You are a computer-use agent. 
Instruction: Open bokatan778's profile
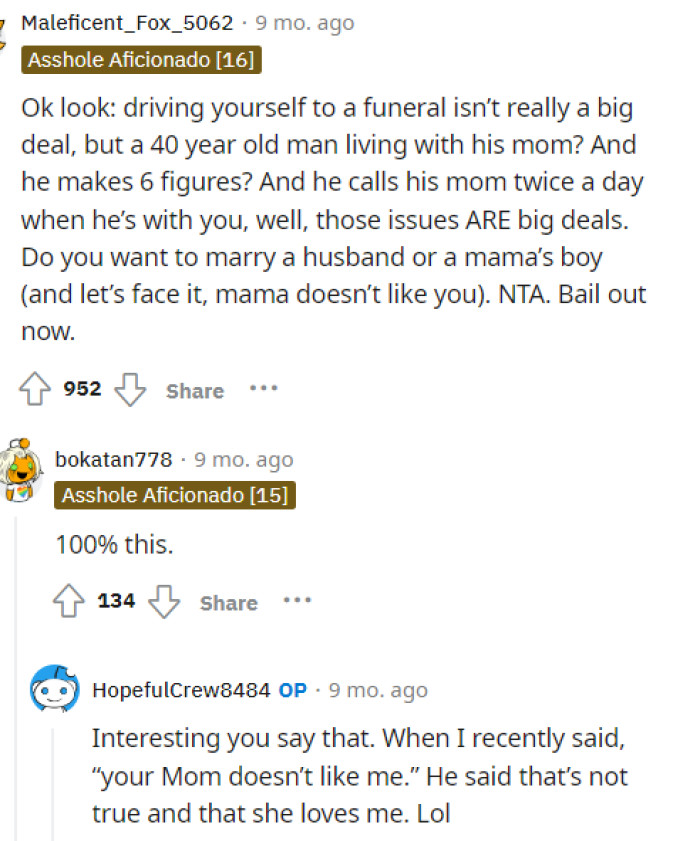[x=114, y=460]
